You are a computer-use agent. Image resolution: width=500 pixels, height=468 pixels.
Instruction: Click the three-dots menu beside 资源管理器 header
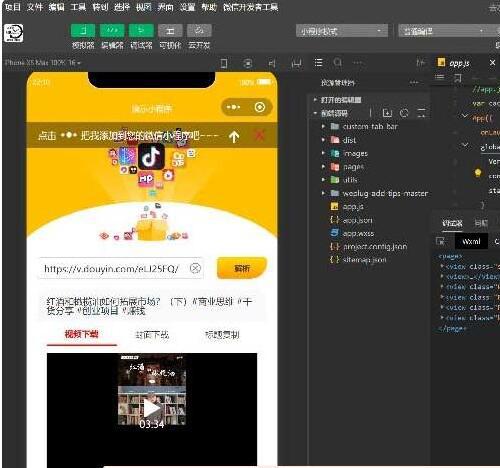coord(414,82)
